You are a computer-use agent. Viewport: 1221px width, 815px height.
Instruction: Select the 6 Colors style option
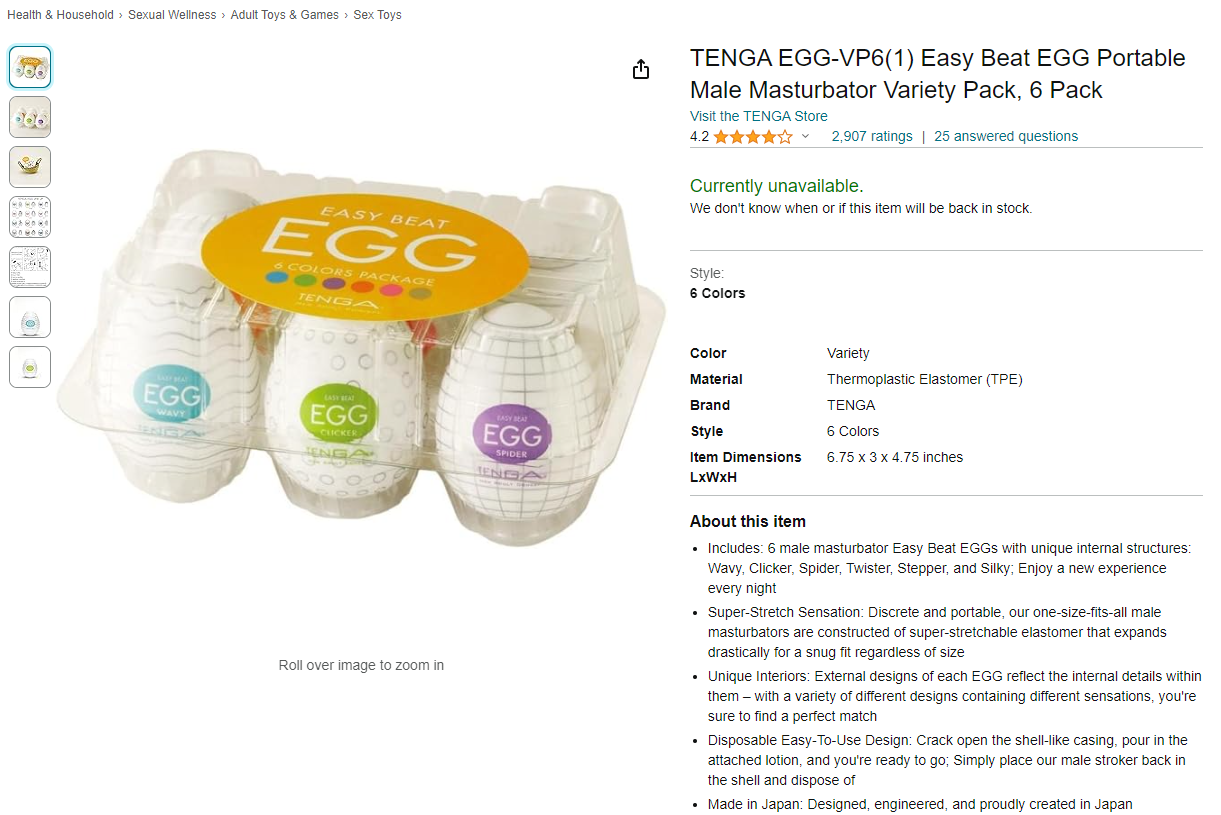click(717, 294)
